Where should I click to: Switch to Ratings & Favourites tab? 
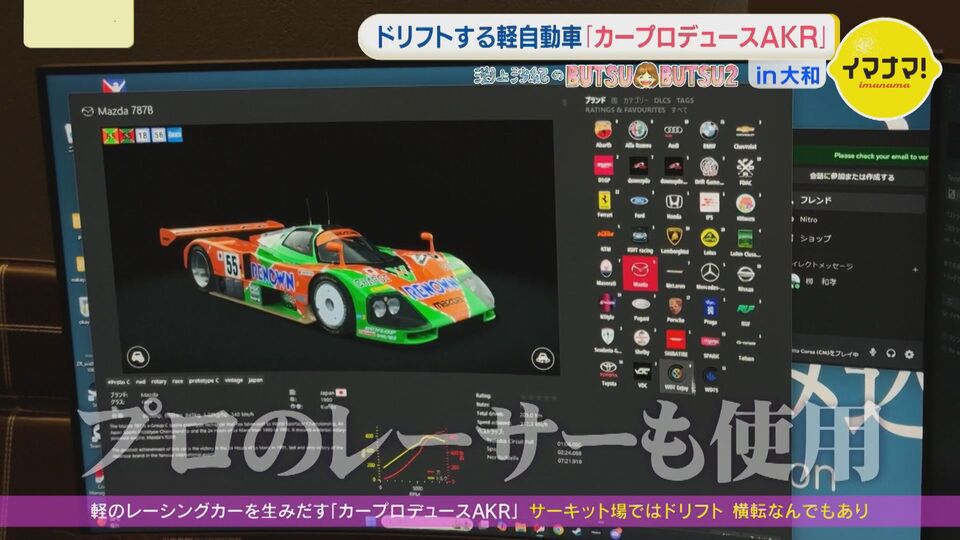coord(625,110)
